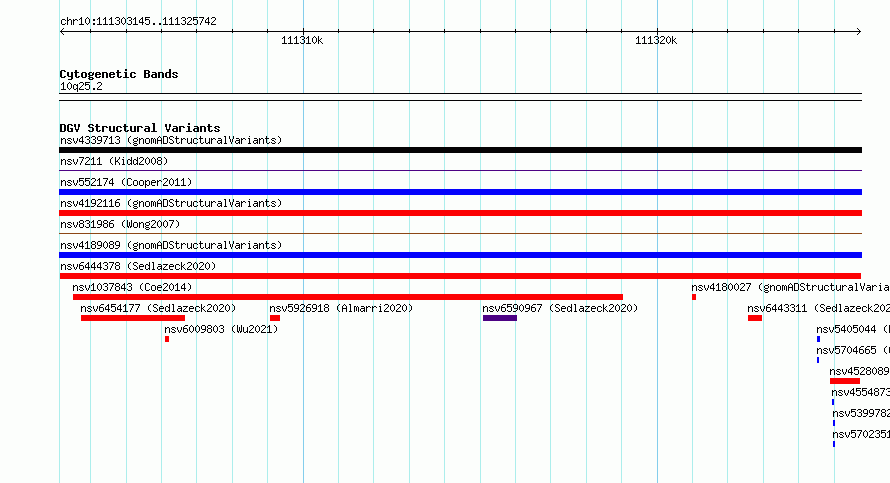Click the small red nsv4180027 variant mark
890x483 pixels.
(694, 297)
